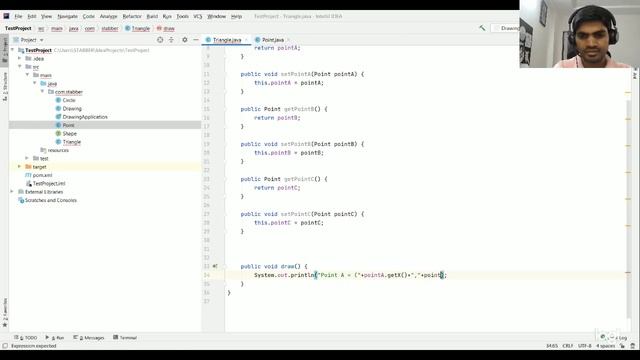Open the Run tool window
This screenshot has width=640, height=360.
(55, 338)
